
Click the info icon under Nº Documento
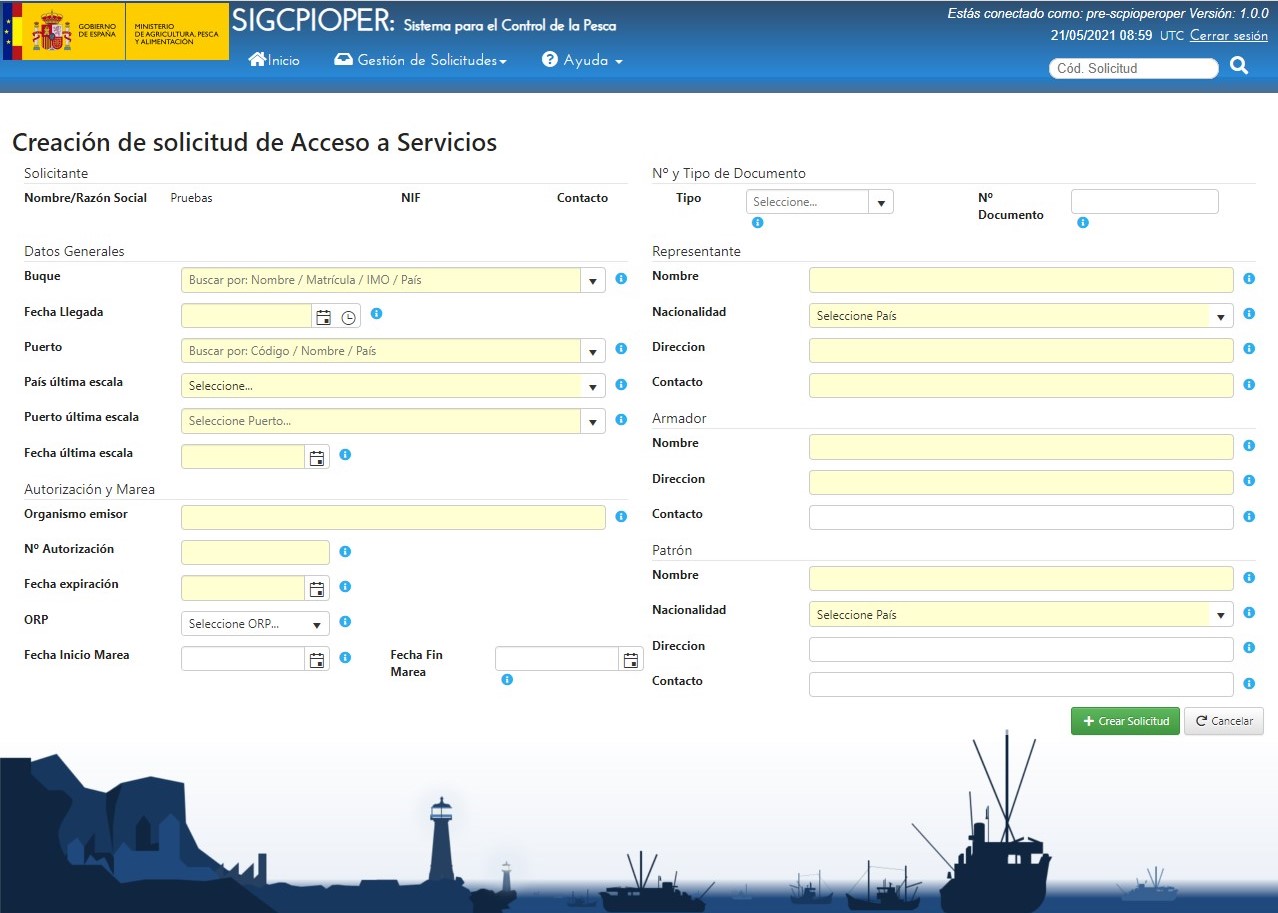(1083, 223)
